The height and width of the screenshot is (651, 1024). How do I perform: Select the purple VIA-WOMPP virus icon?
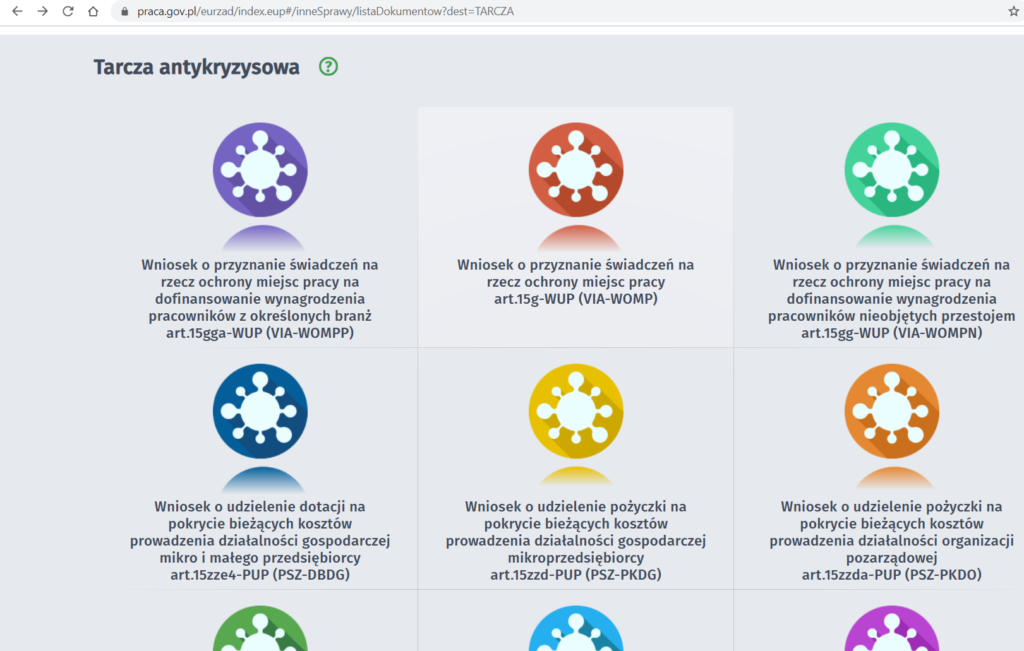coord(260,170)
